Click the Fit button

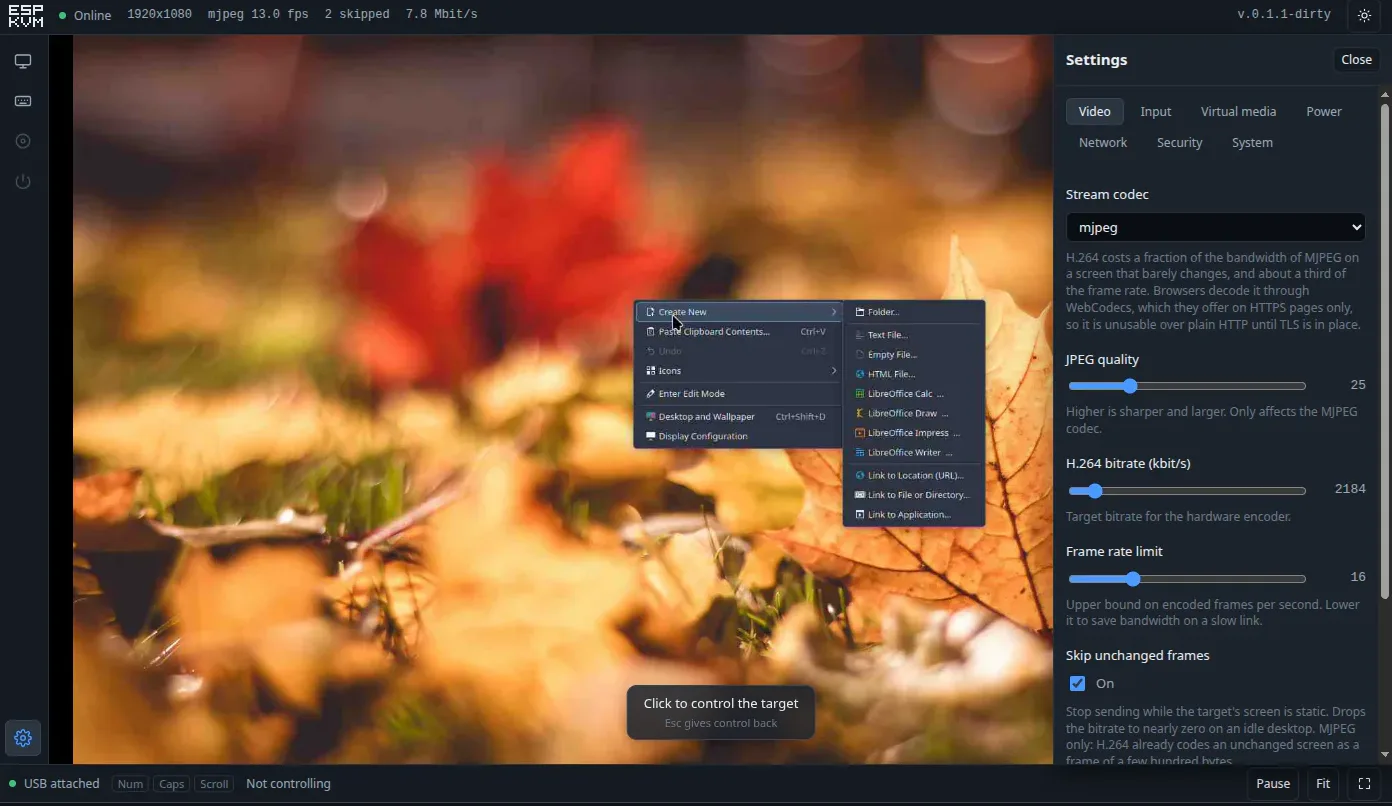pos(1322,784)
